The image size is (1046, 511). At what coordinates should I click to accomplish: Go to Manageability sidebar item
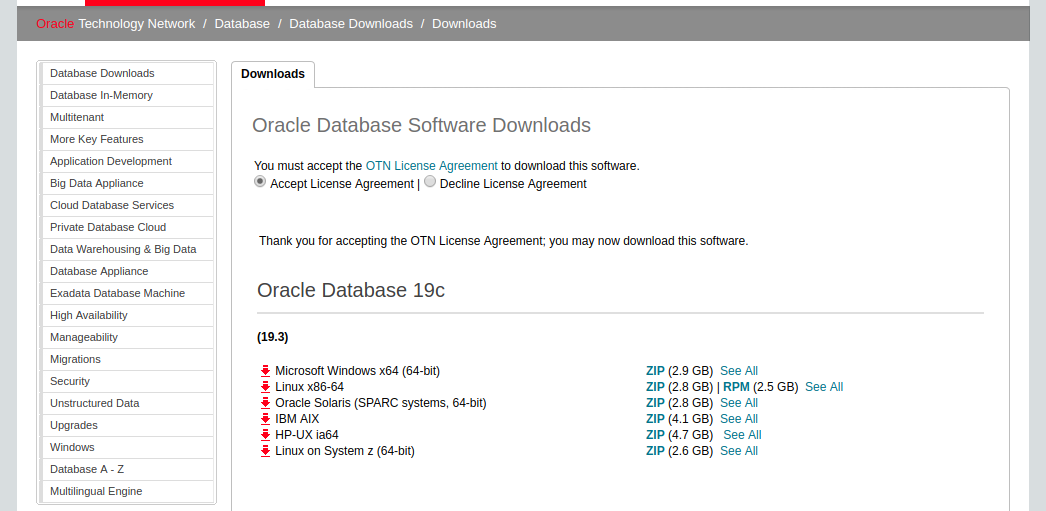(x=127, y=338)
